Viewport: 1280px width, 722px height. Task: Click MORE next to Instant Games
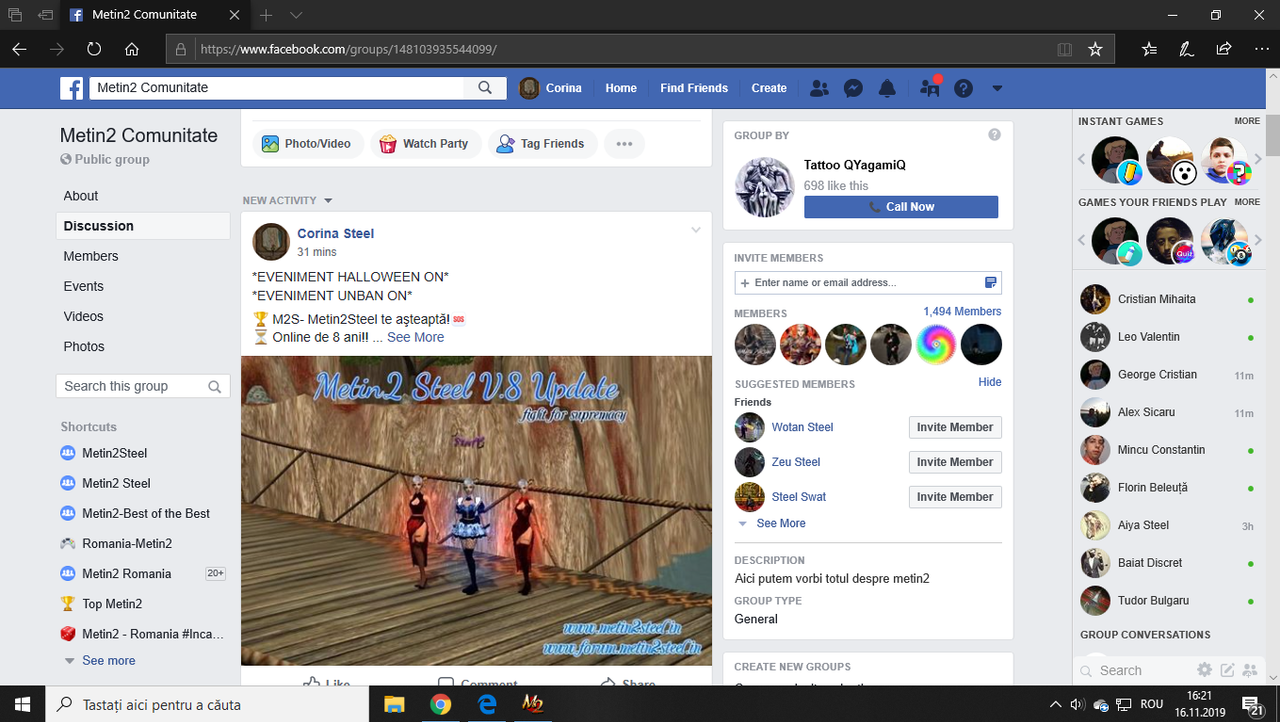(1247, 121)
